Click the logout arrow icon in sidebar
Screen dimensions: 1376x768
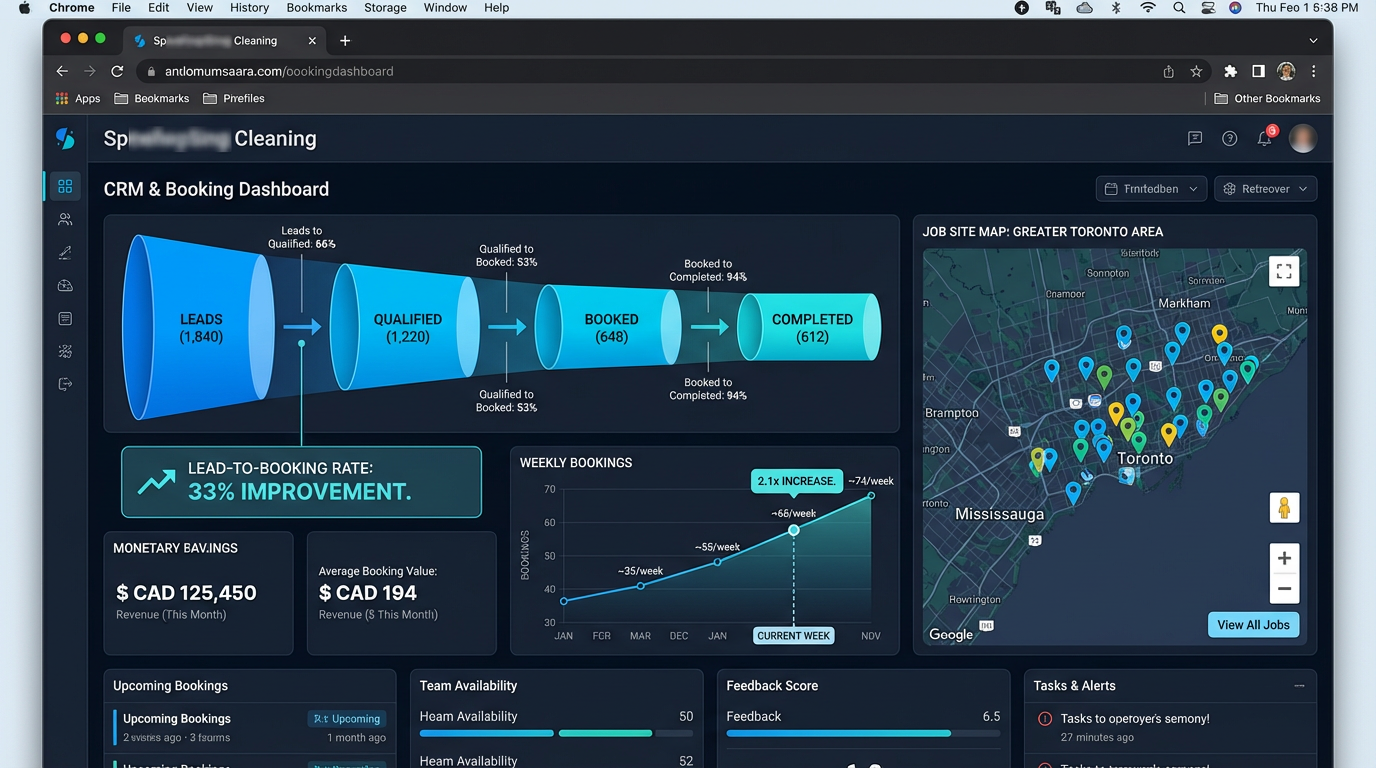click(65, 384)
